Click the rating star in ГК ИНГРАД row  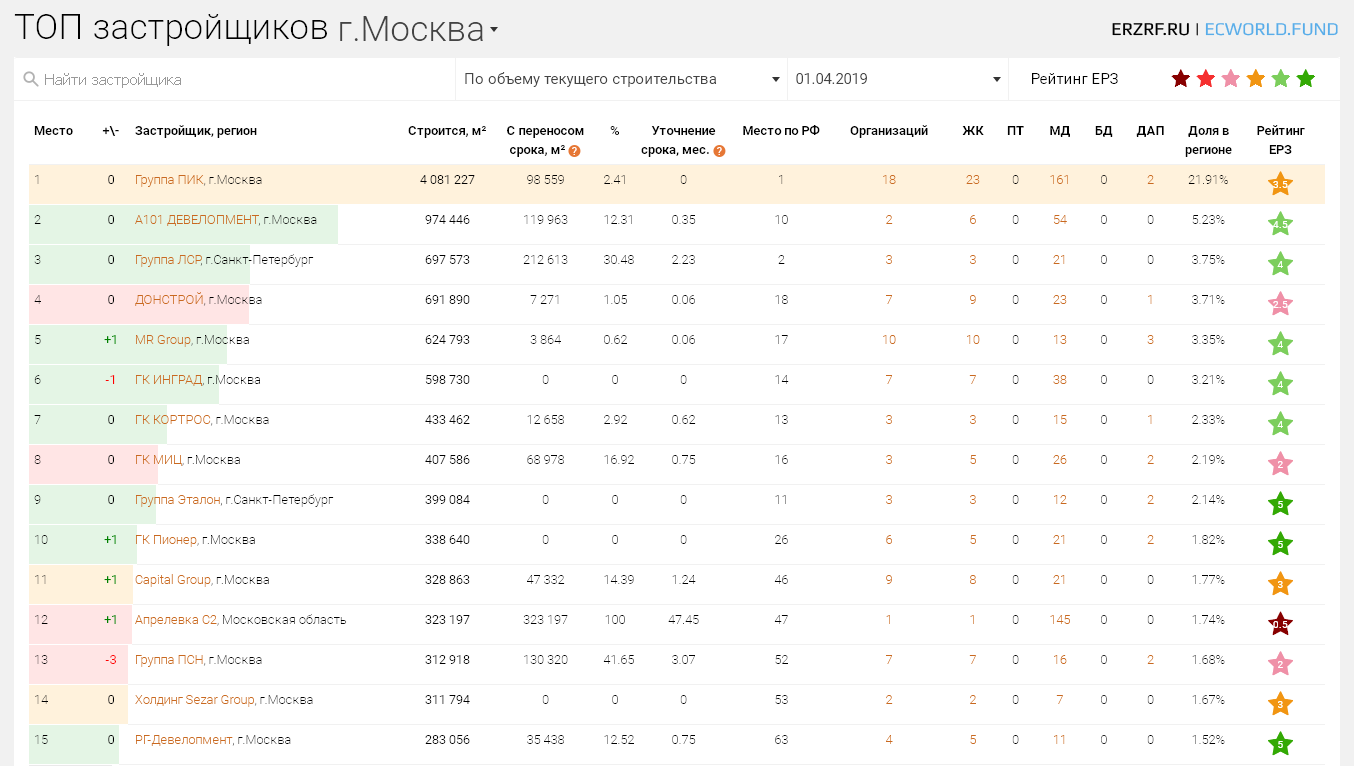point(1281,384)
